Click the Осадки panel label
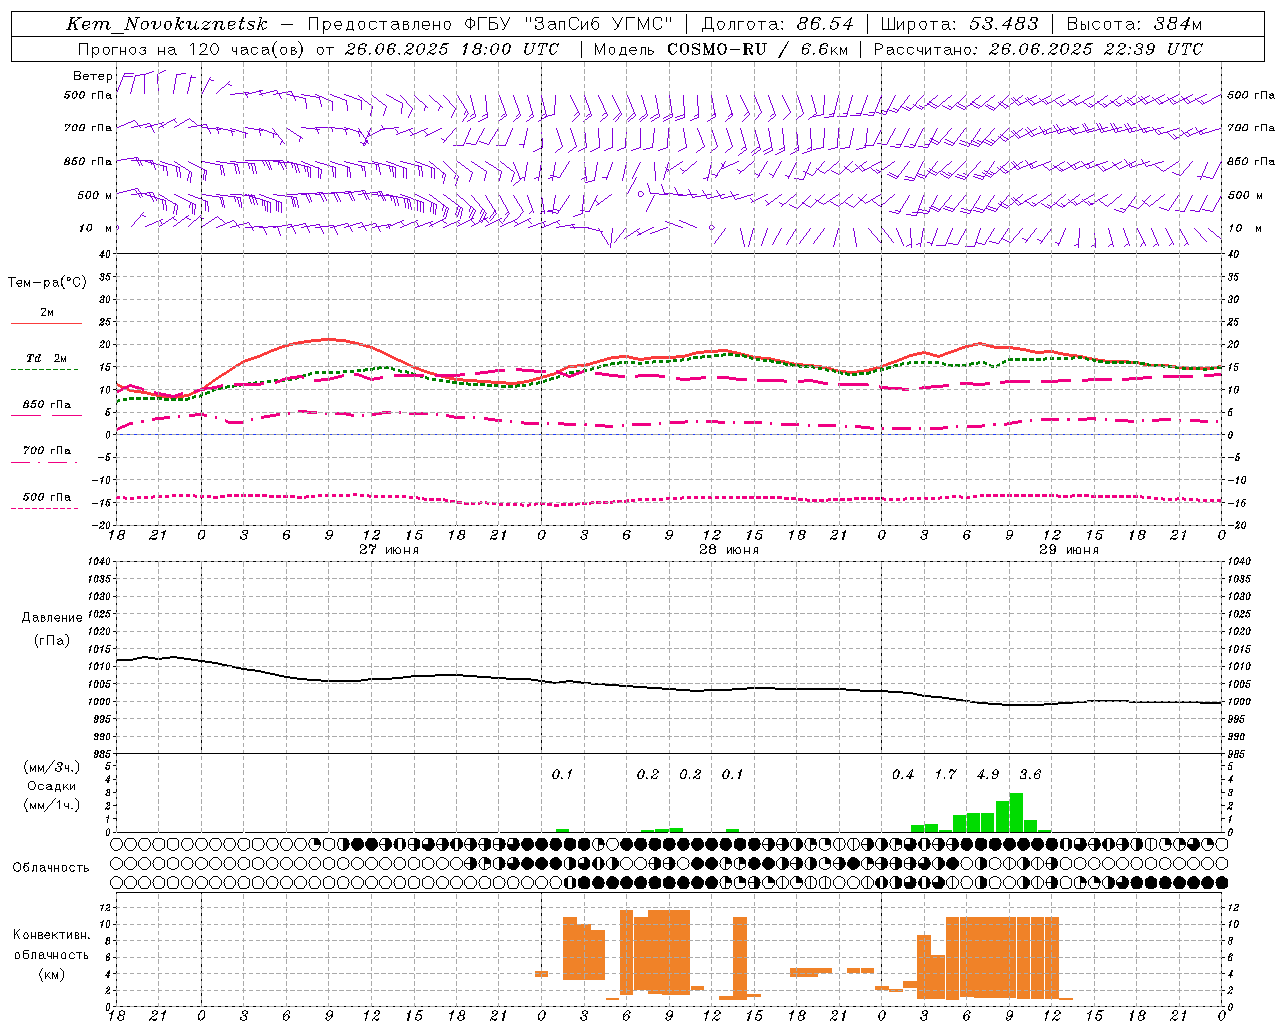Screen dimensions: 1280x1024 tap(52, 786)
